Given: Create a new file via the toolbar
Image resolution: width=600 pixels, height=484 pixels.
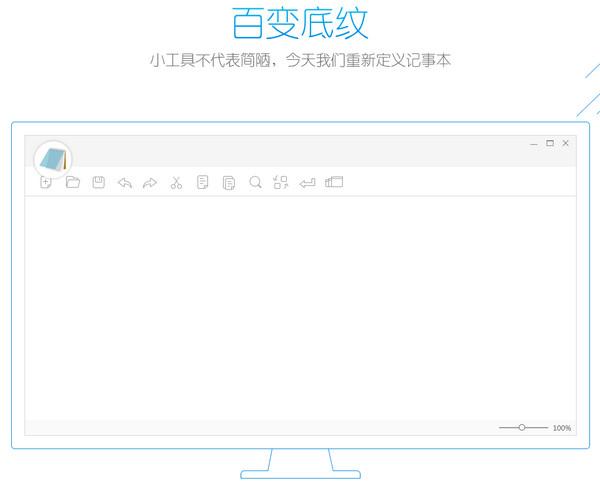Looking at the screenshot, I should coord(46,183).
